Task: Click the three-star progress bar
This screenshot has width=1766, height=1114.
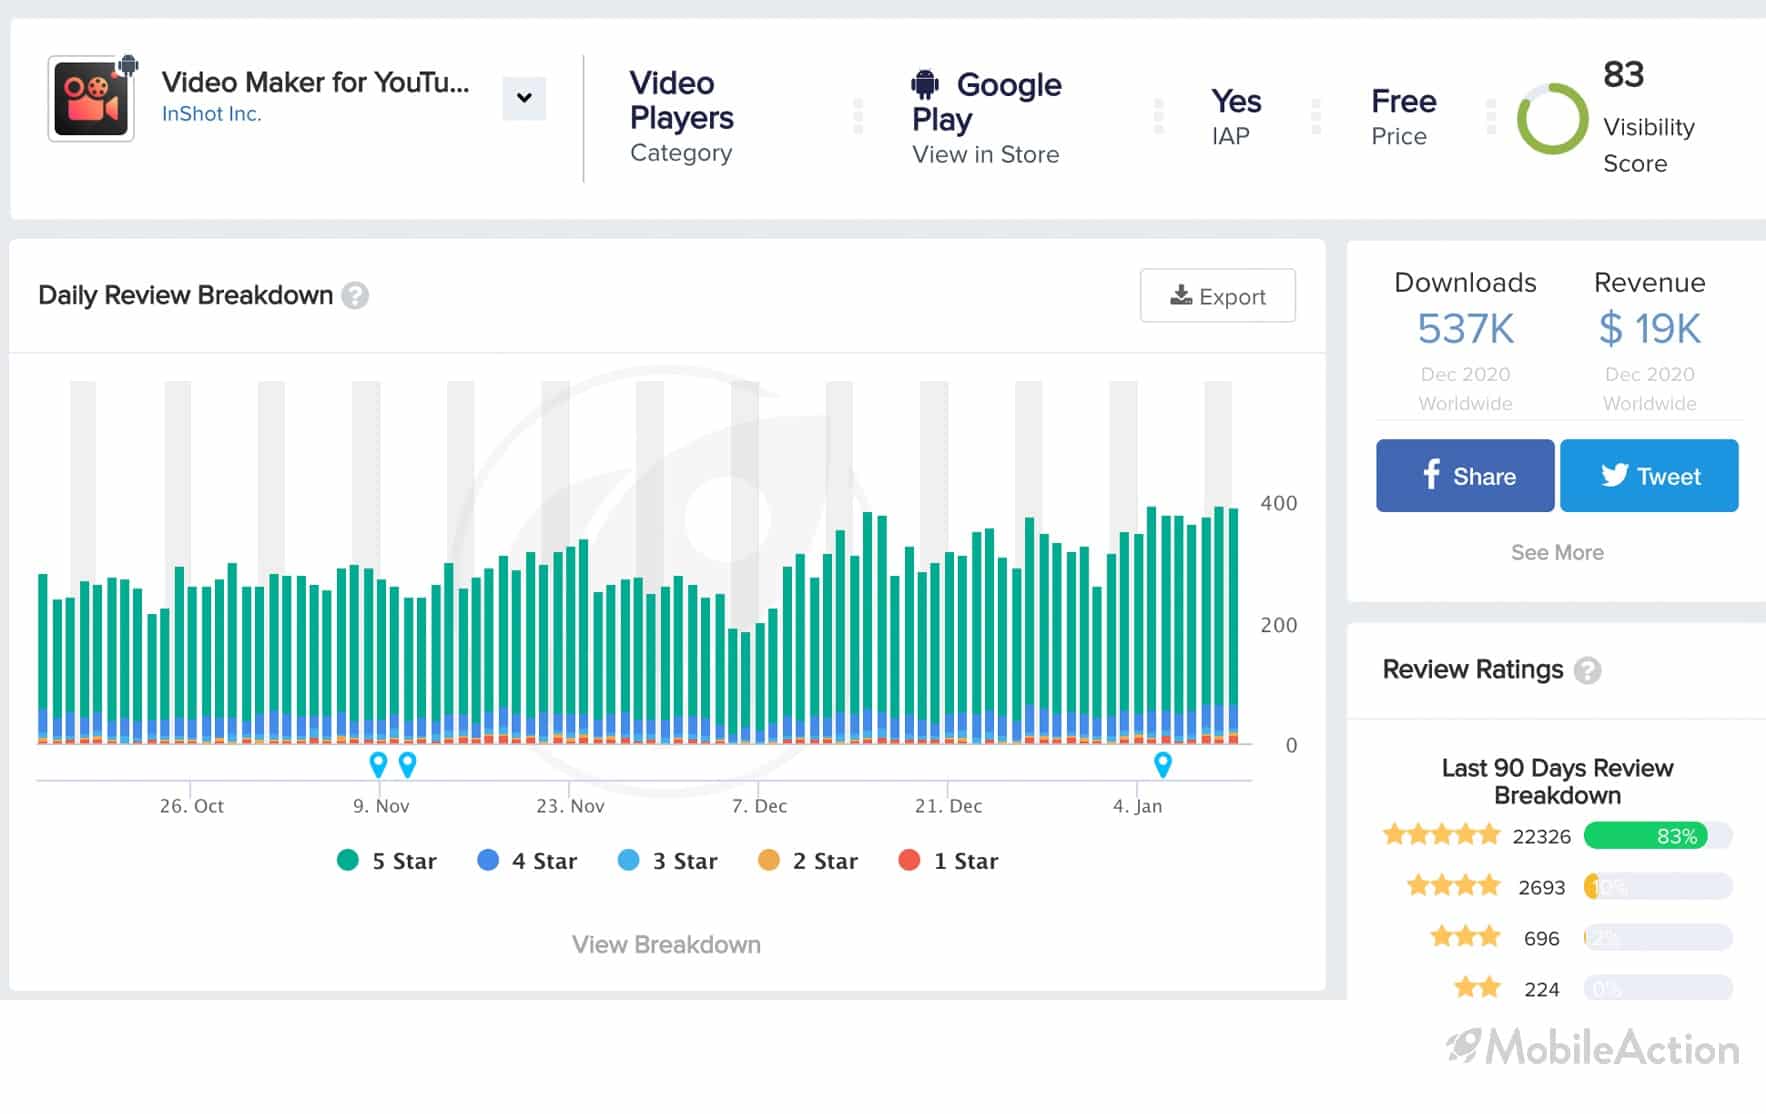Action: 1658,938
